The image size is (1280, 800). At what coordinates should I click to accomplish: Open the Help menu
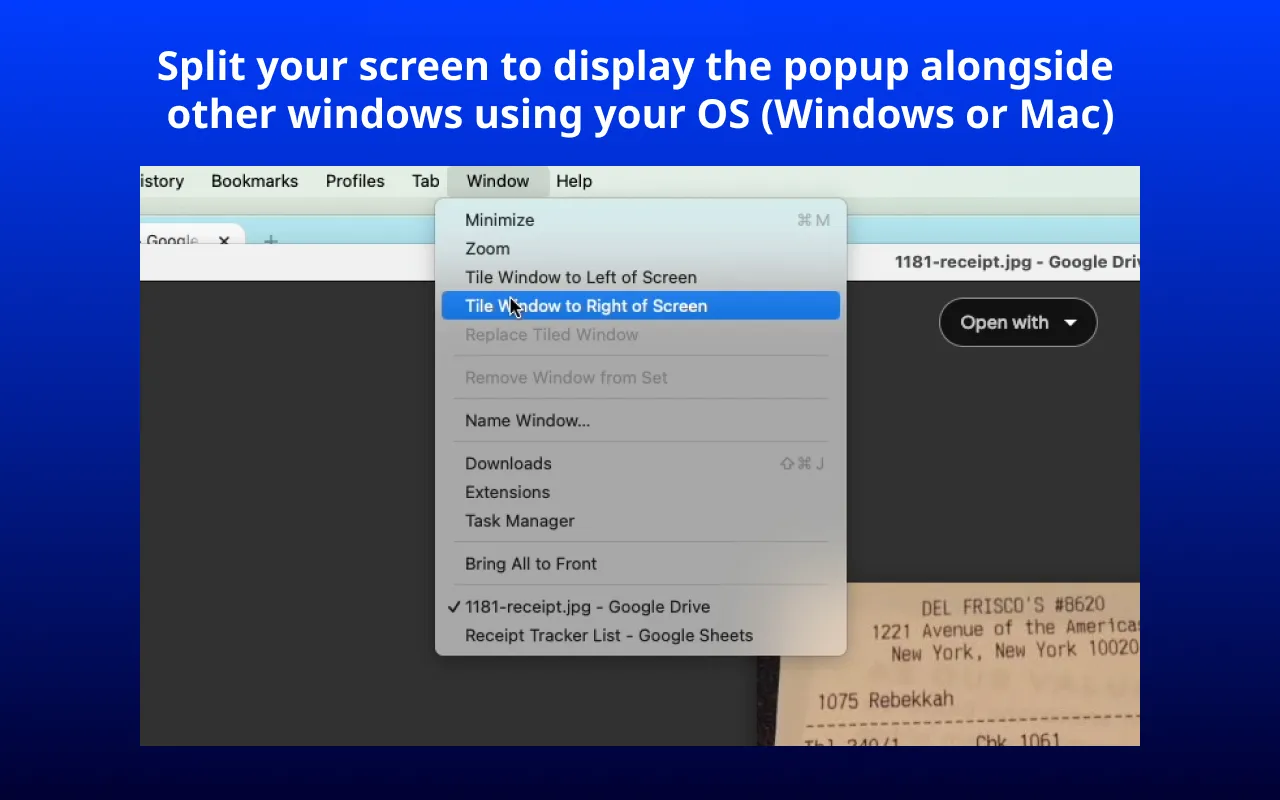pos(574,181)
